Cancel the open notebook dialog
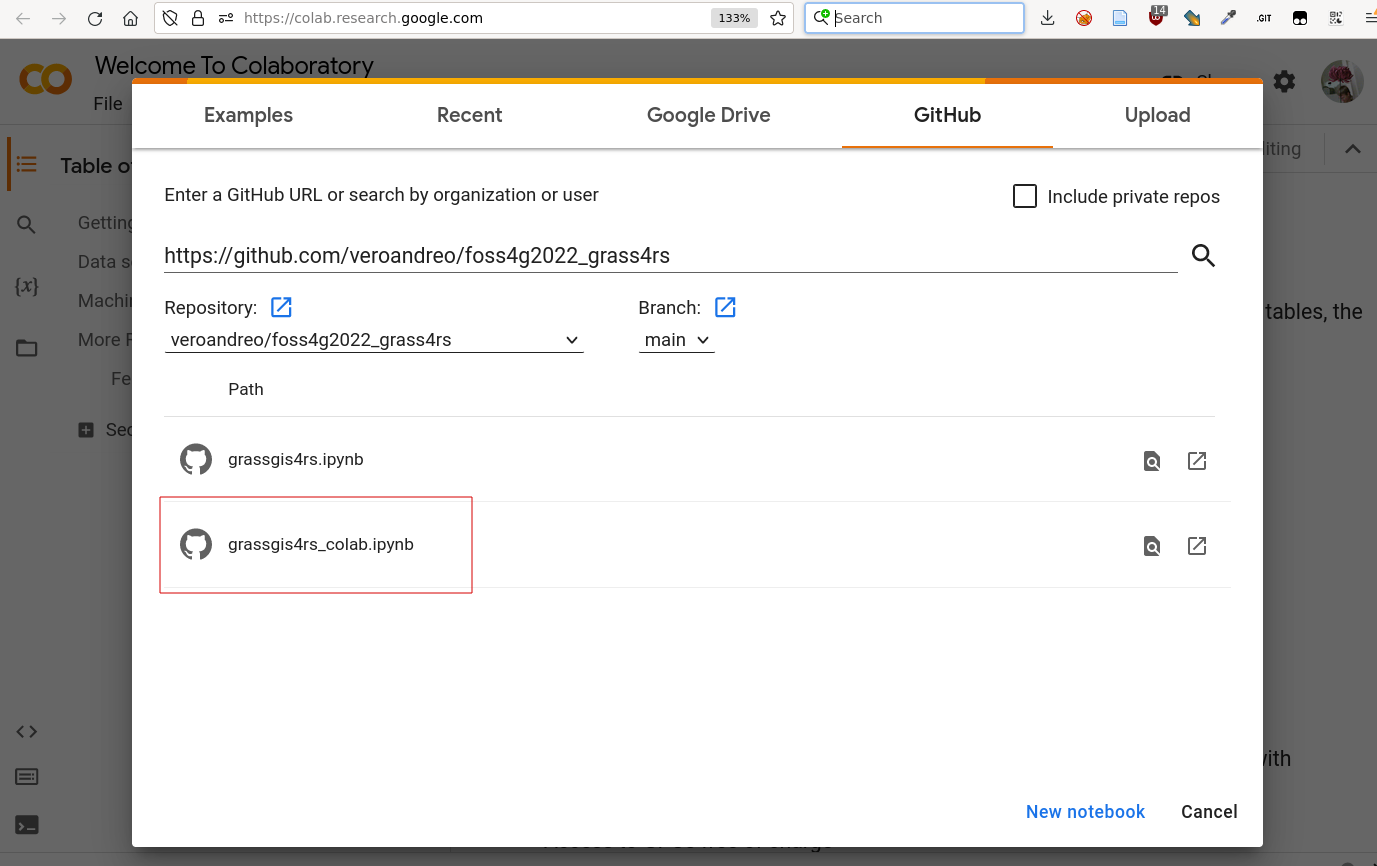The width and height of the screenshot is (1377, 866). [x=1209, y=812]
